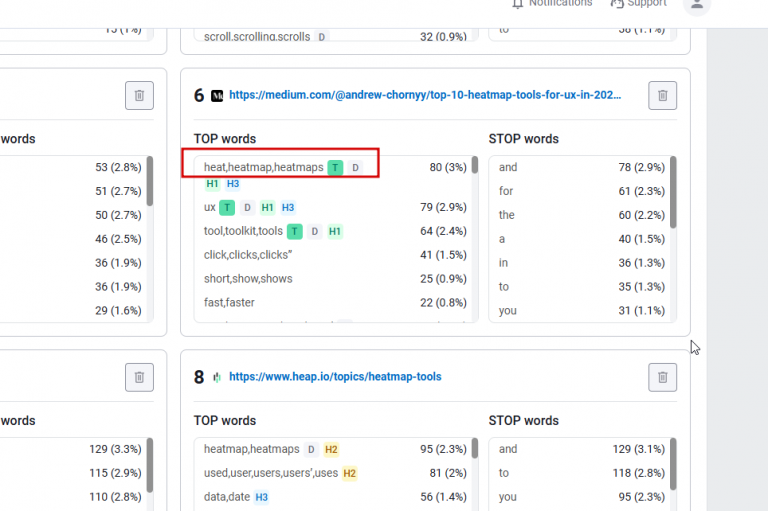Click the H1 badge beside tool,toolkit,tools
768x511 pixels.
tap(335, 231)
